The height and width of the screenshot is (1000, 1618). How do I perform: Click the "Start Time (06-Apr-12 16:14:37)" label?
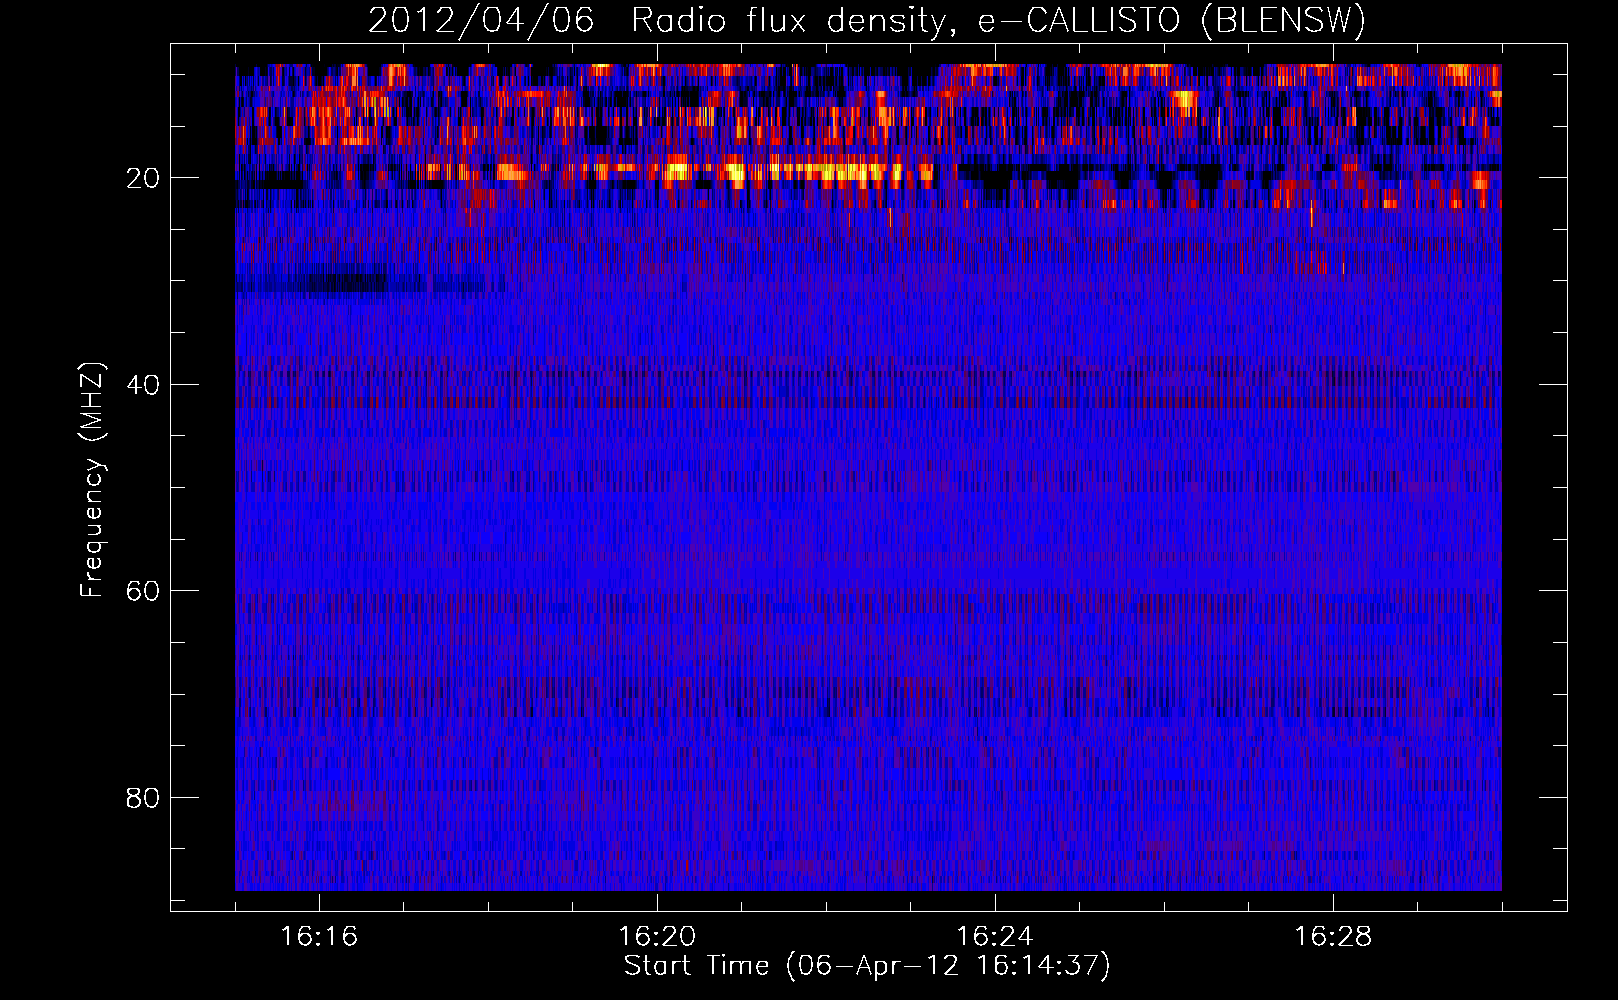coord(867,966)
